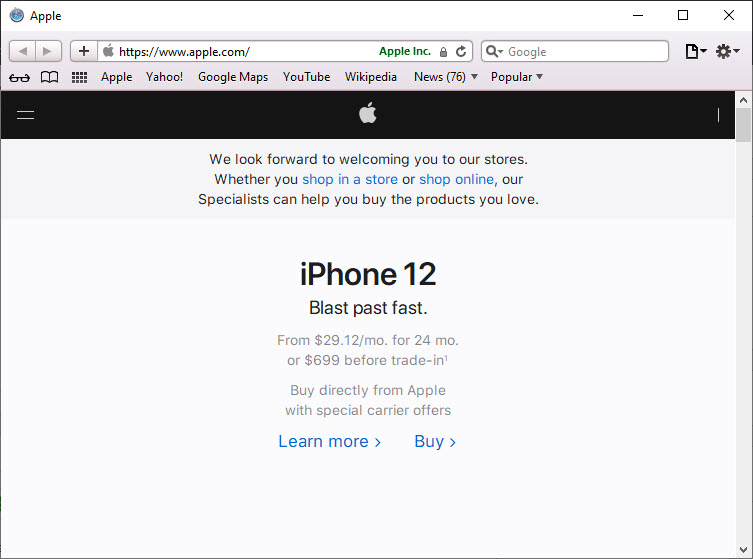Image resolution: width=753 pixels, height=559 pixels.
Task: Open the Page menu dropdown
Action: pyautogui.click(x=695, y=51)
